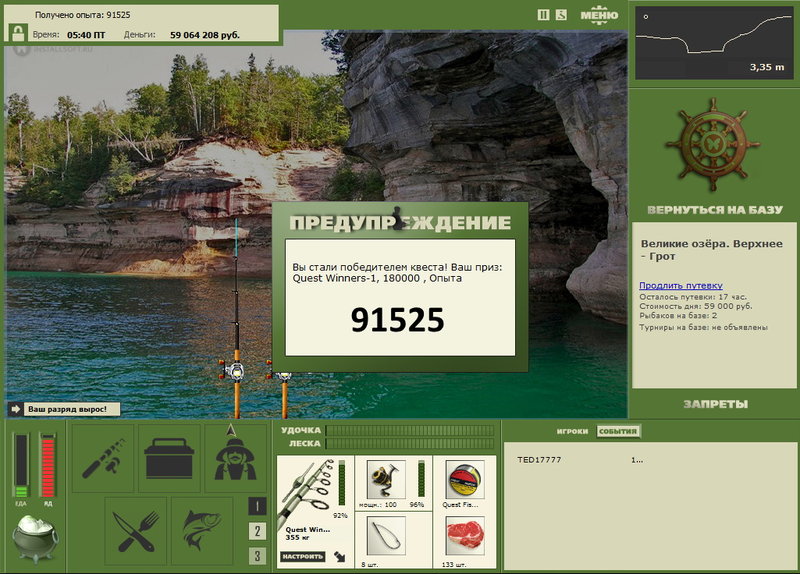Image resolution: width=800 pixels, height=574 pixels.
Task: Expand rod setup with the arrow icon
Action: click(340, 556)
